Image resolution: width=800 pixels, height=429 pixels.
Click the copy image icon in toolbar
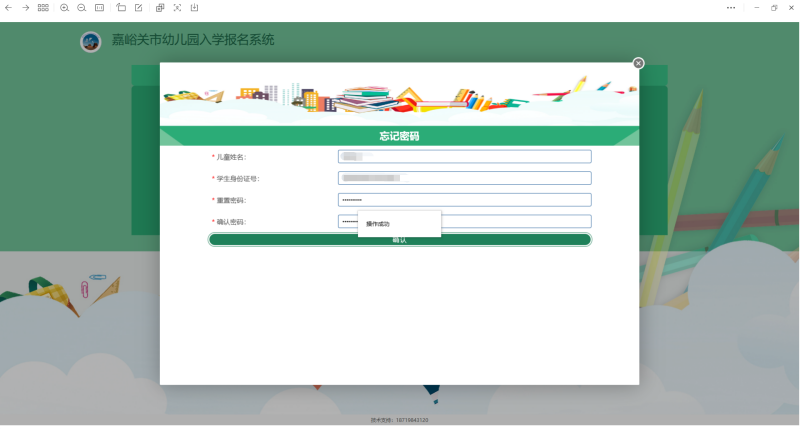click(x=160, y=7)
